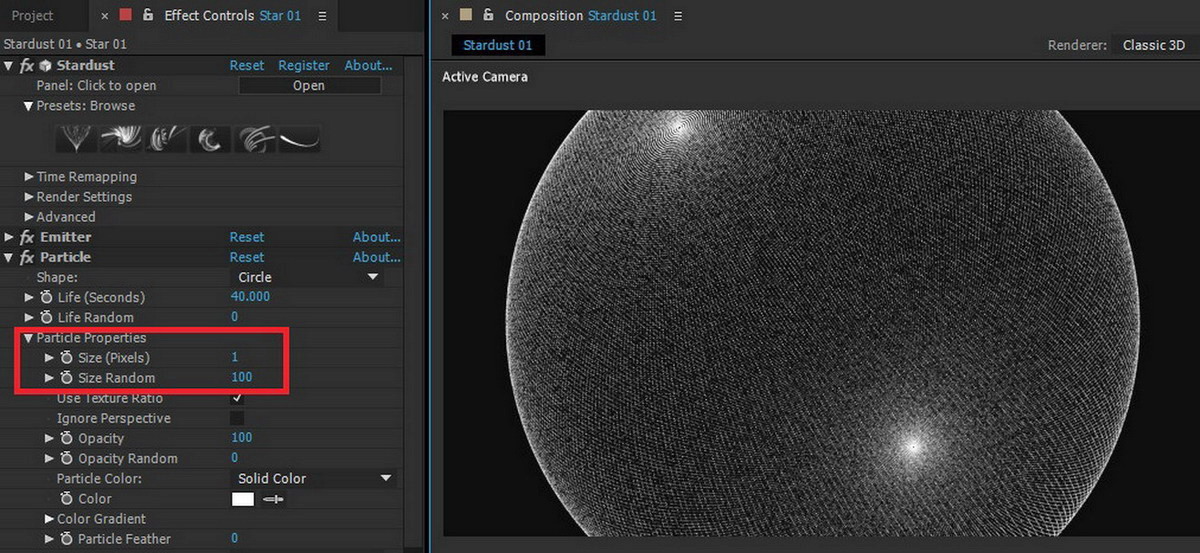Click the Stardust cube icon

(46, 65)
